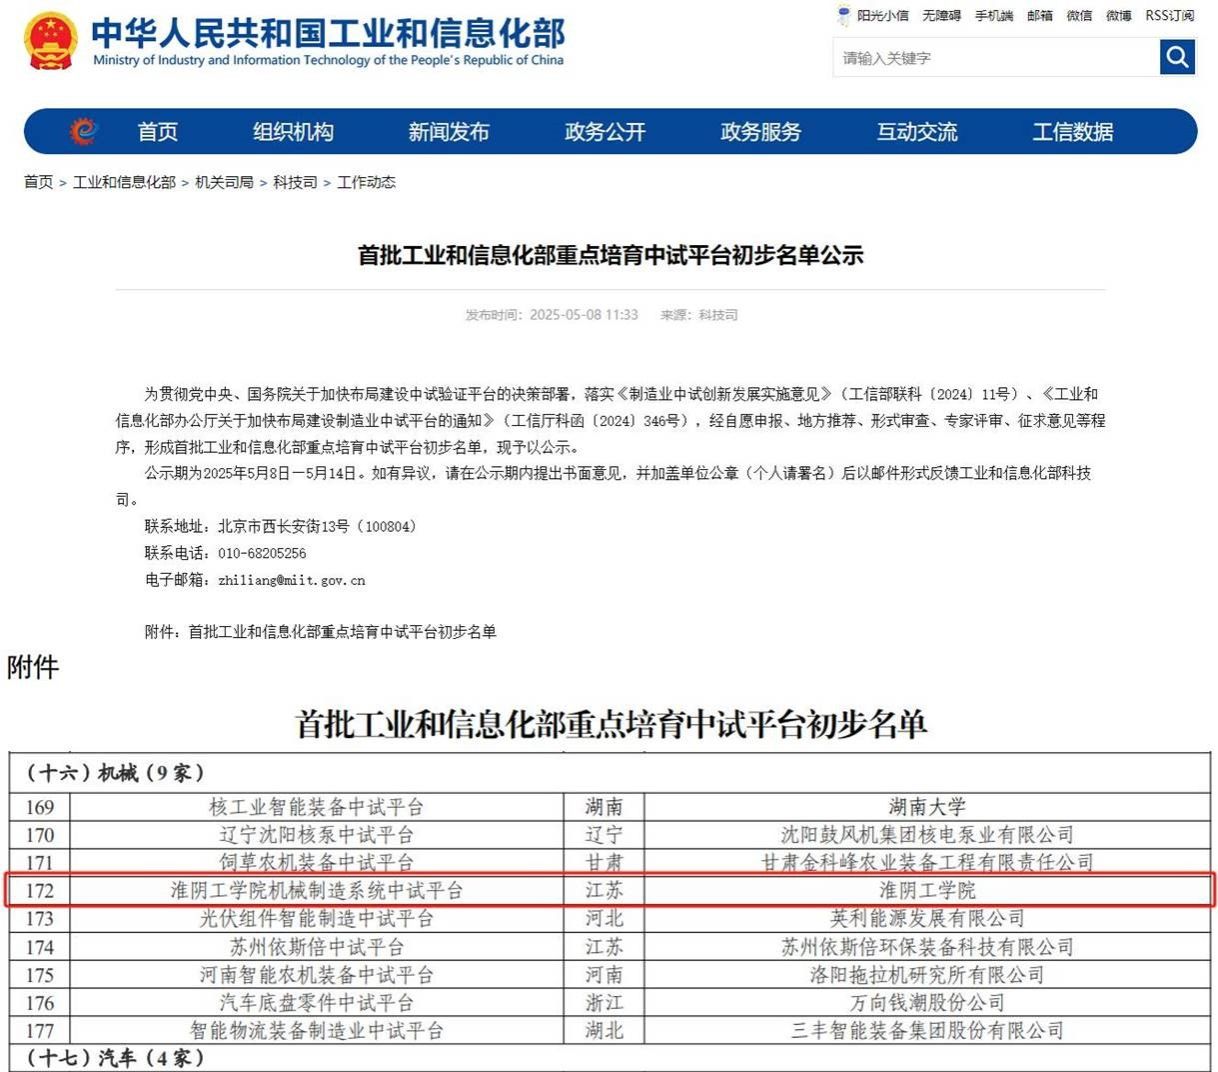Viewport: 1218px width, 1072px height.
Task: Click the 附件：首批工业和信息化部重点培育中试平台初步名单 line
Action: pos(320,632)
